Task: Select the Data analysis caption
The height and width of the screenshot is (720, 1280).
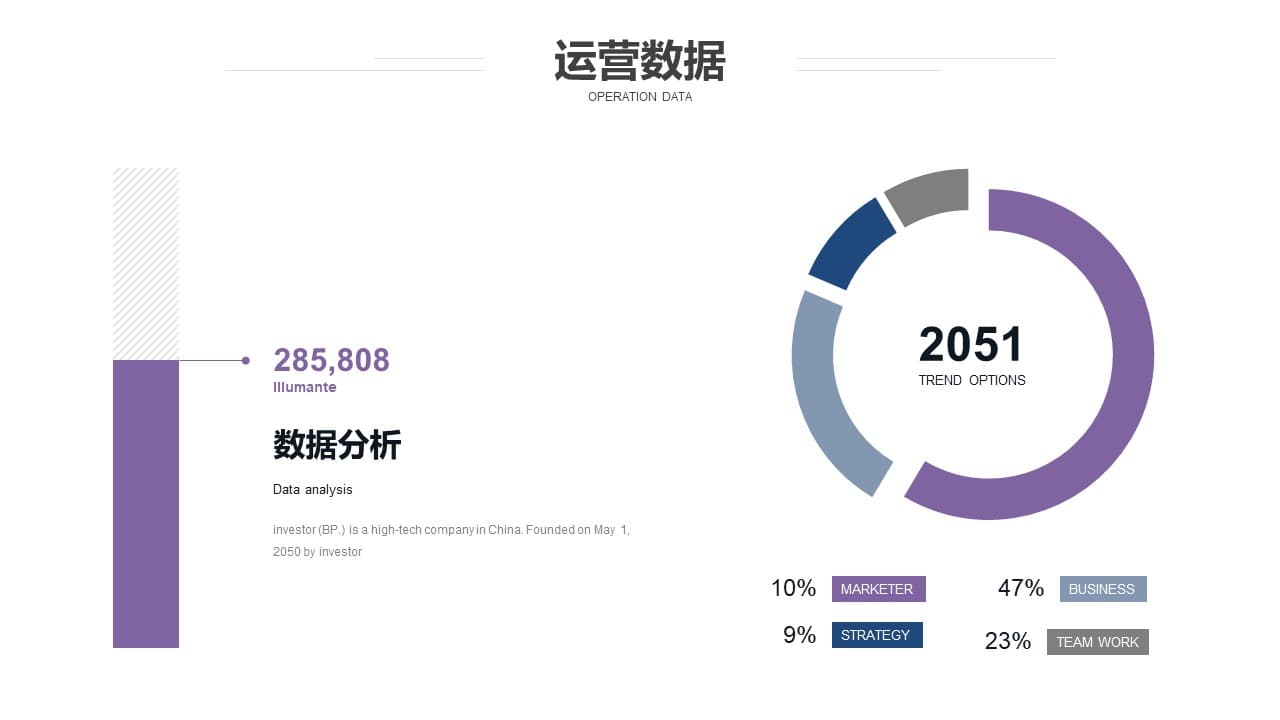Action: (x=313, y=490)
